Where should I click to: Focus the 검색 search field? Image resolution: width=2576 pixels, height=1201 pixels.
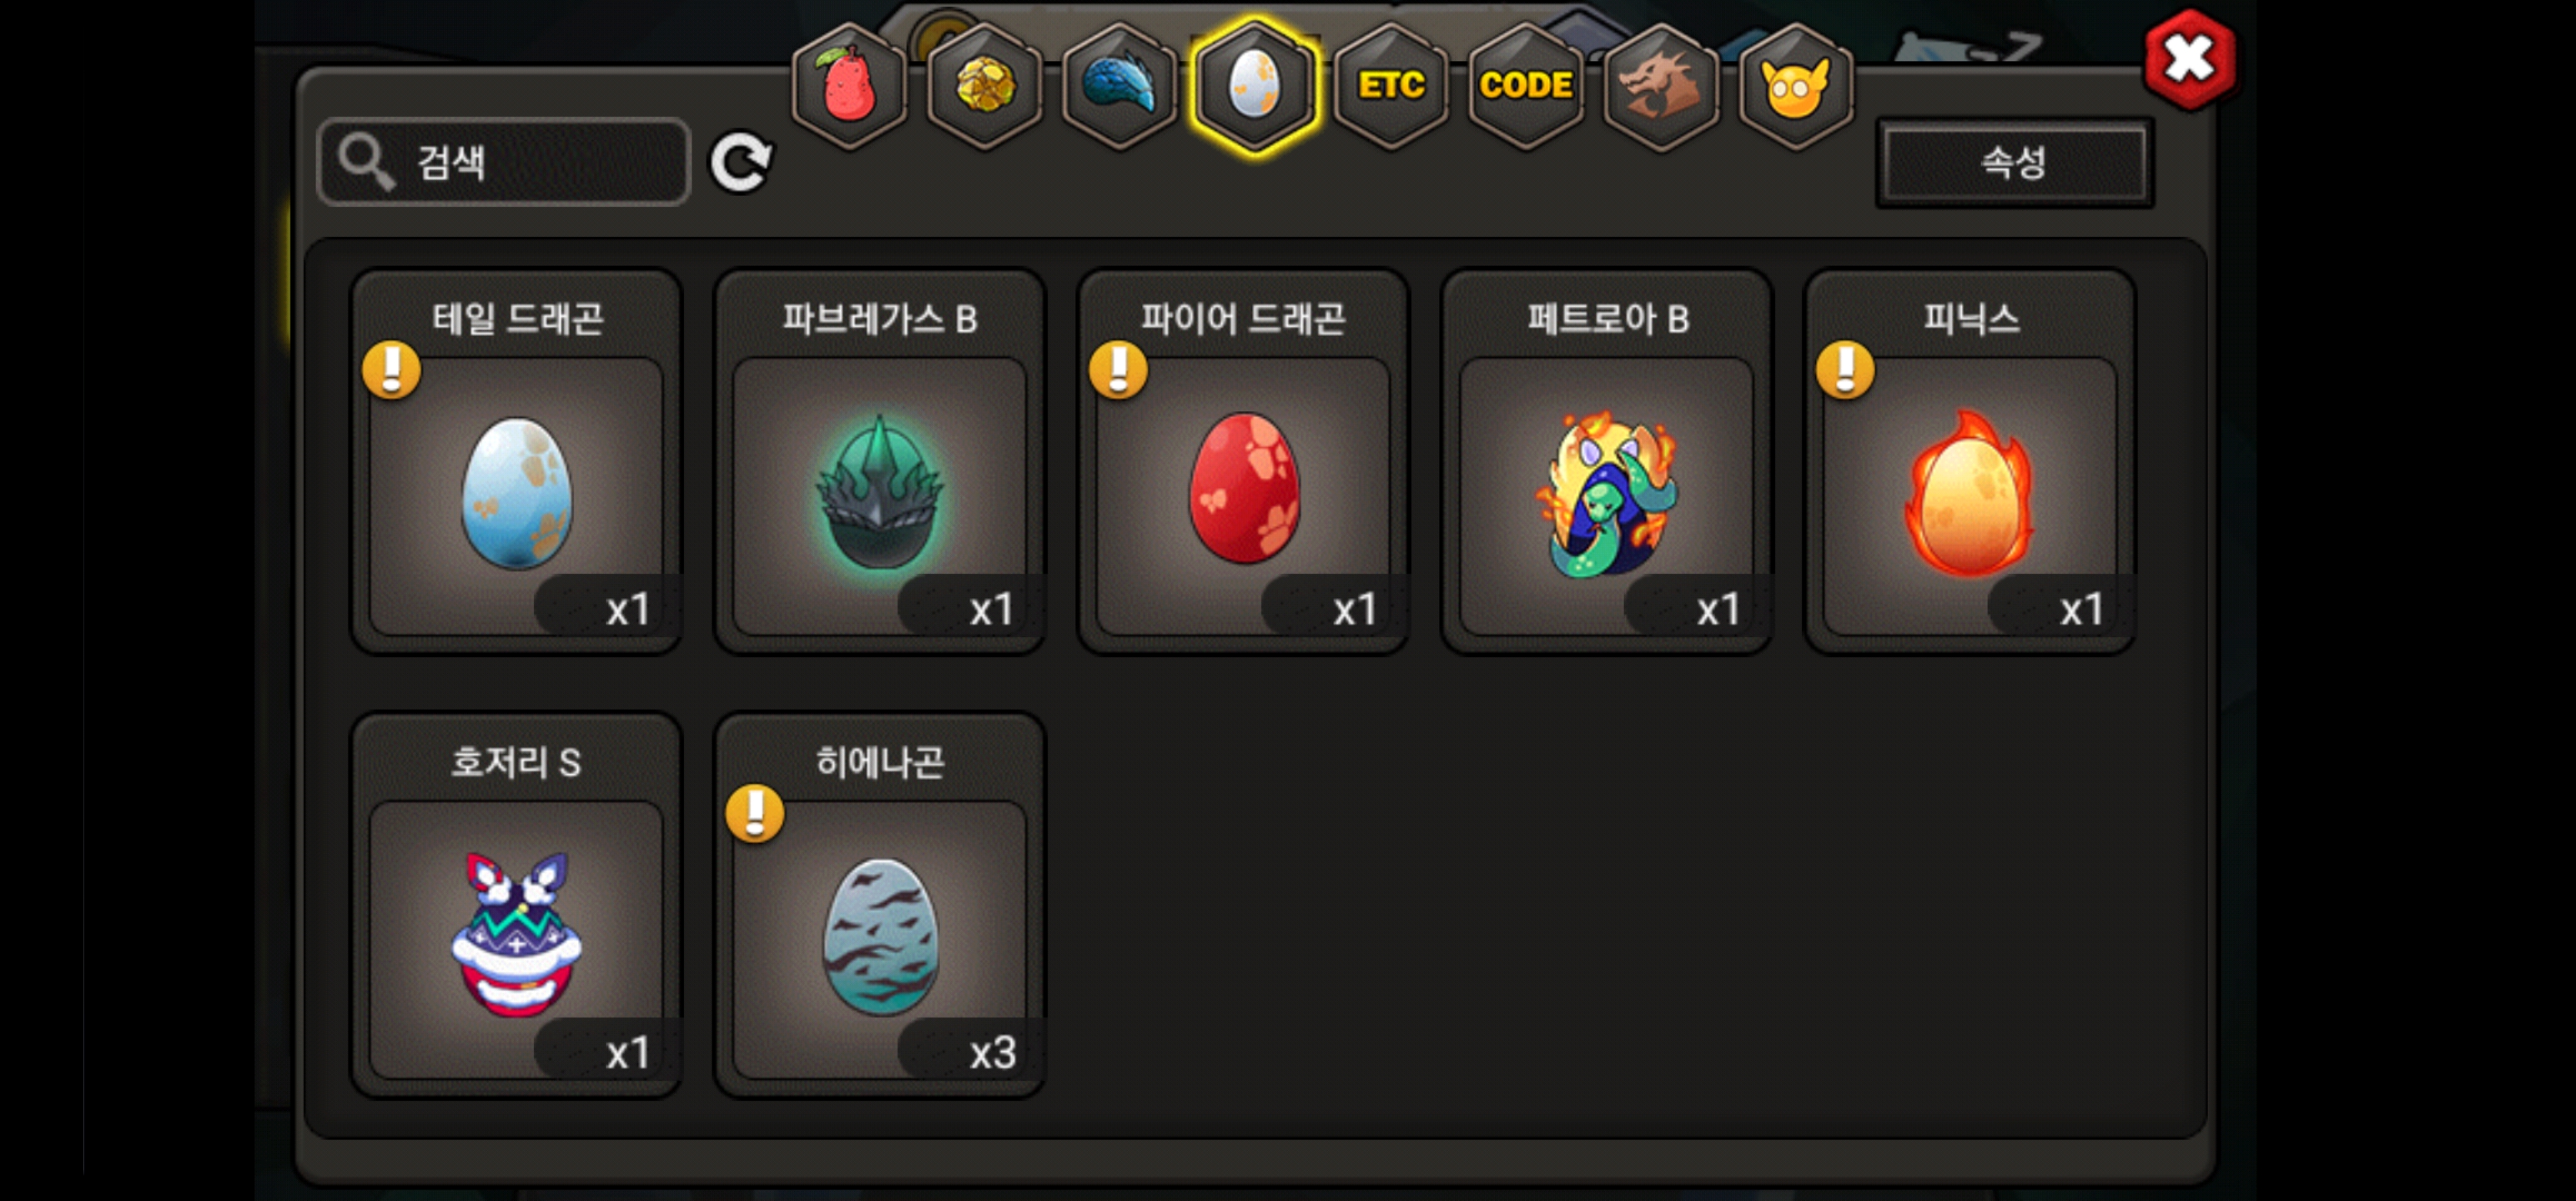504,162
